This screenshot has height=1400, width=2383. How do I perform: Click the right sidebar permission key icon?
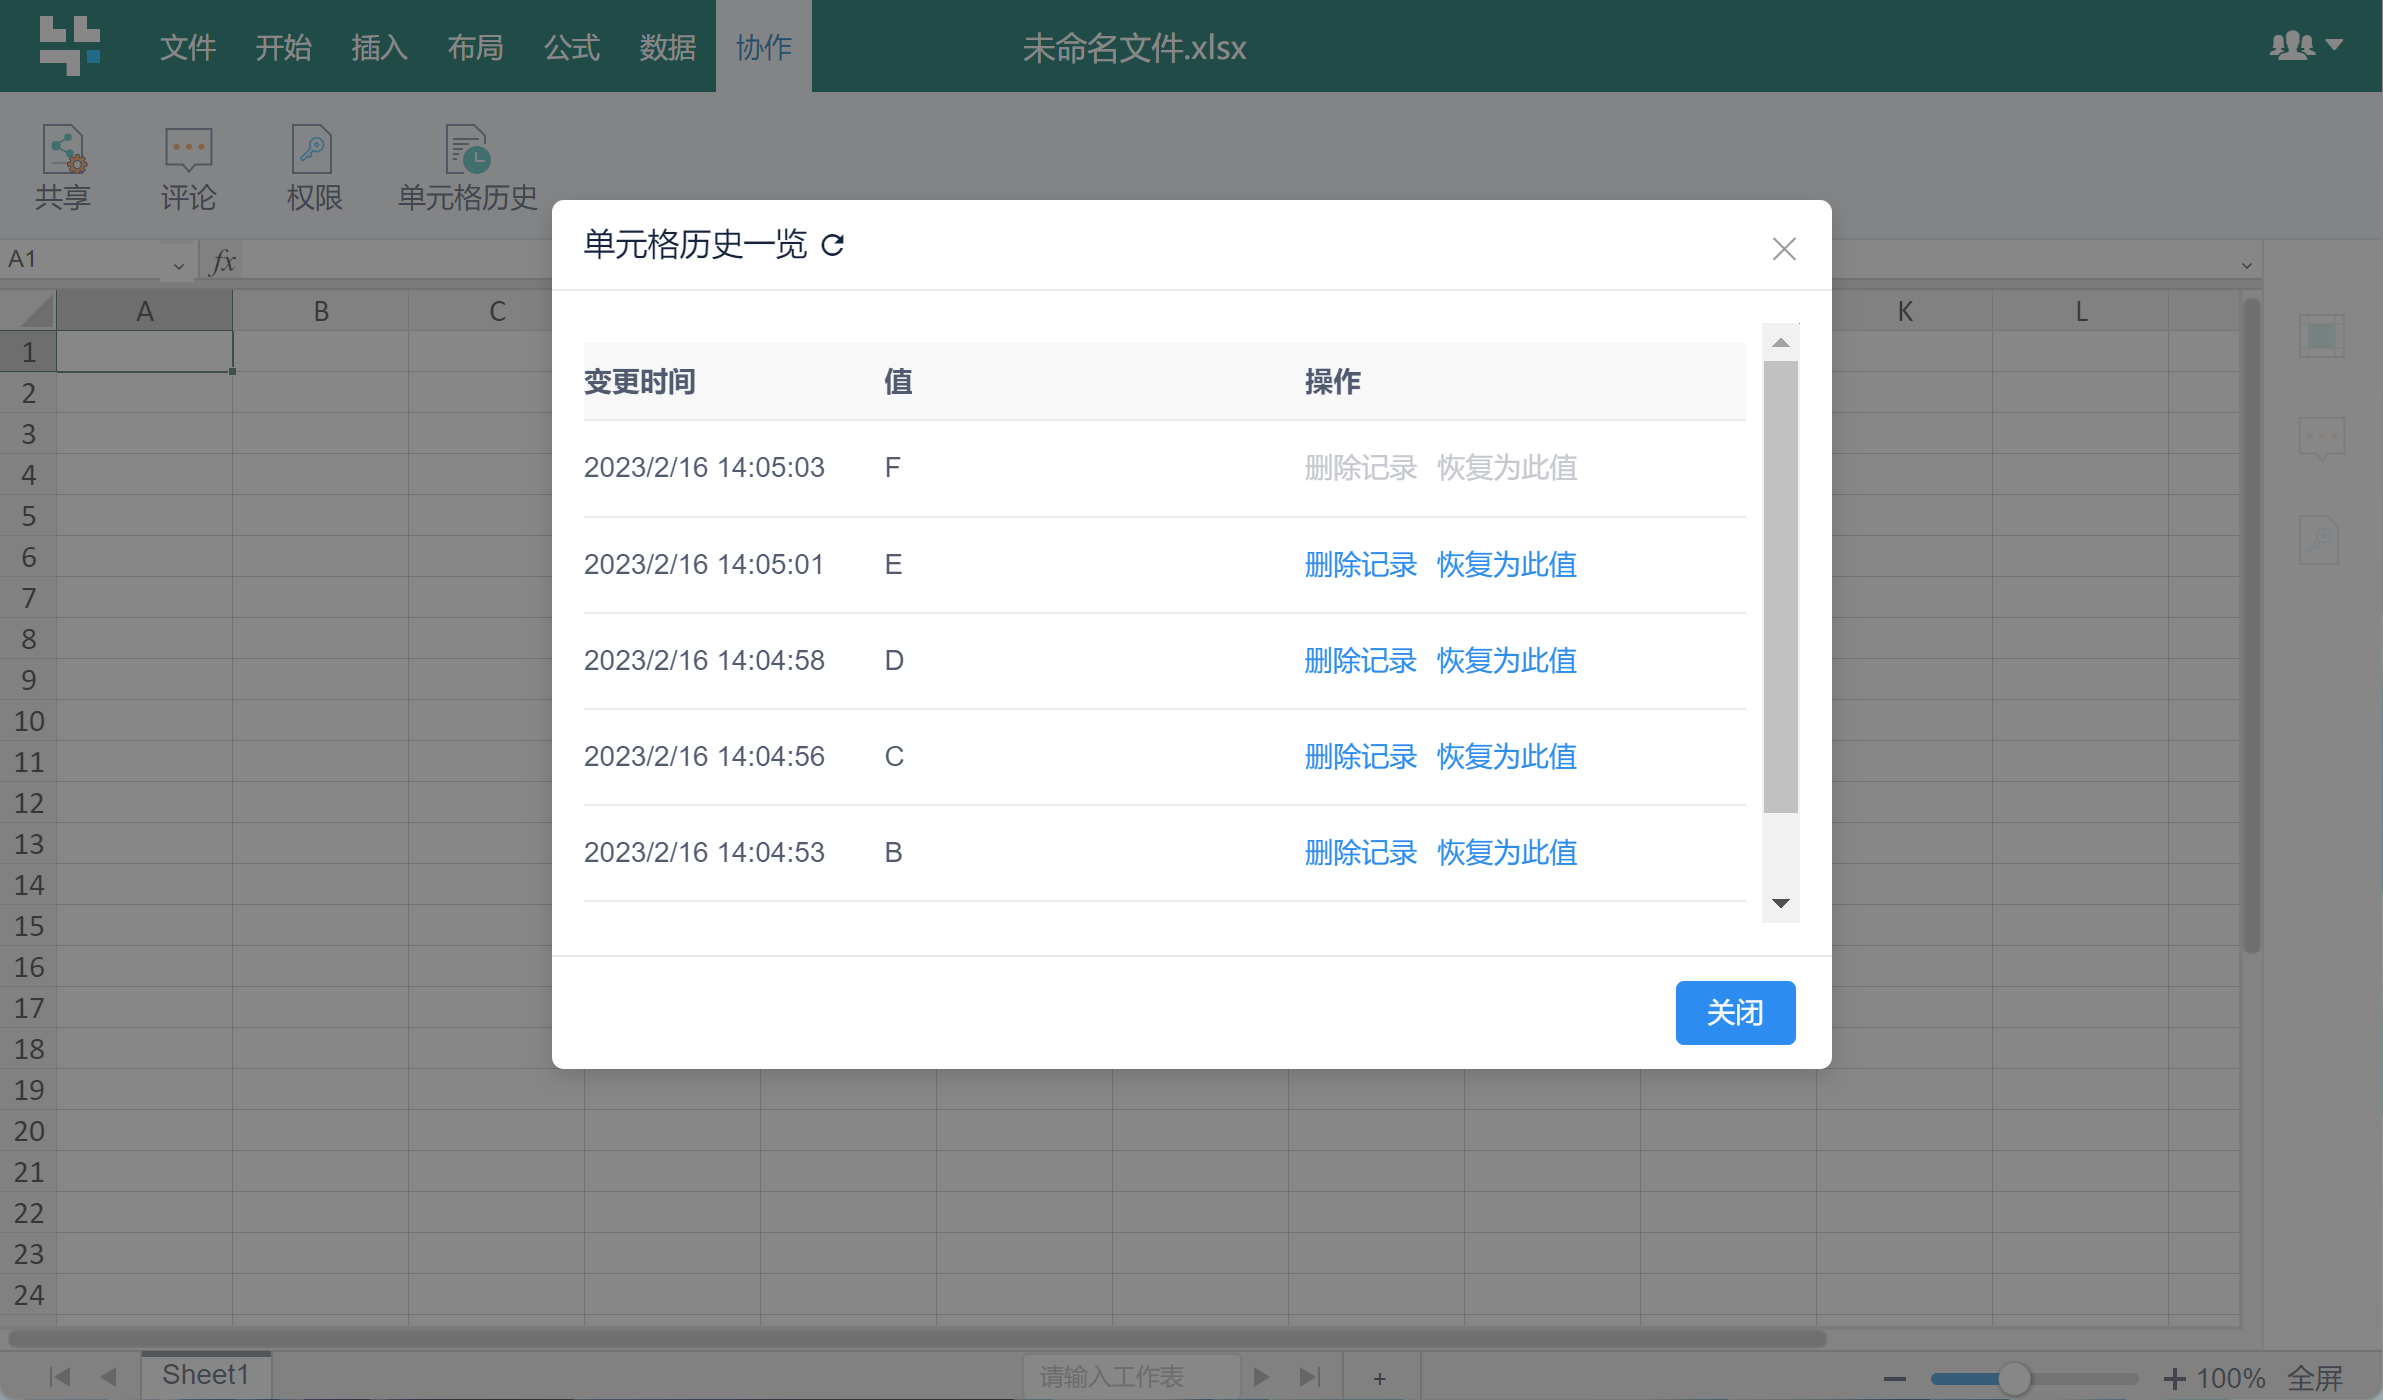point(2320,540)
